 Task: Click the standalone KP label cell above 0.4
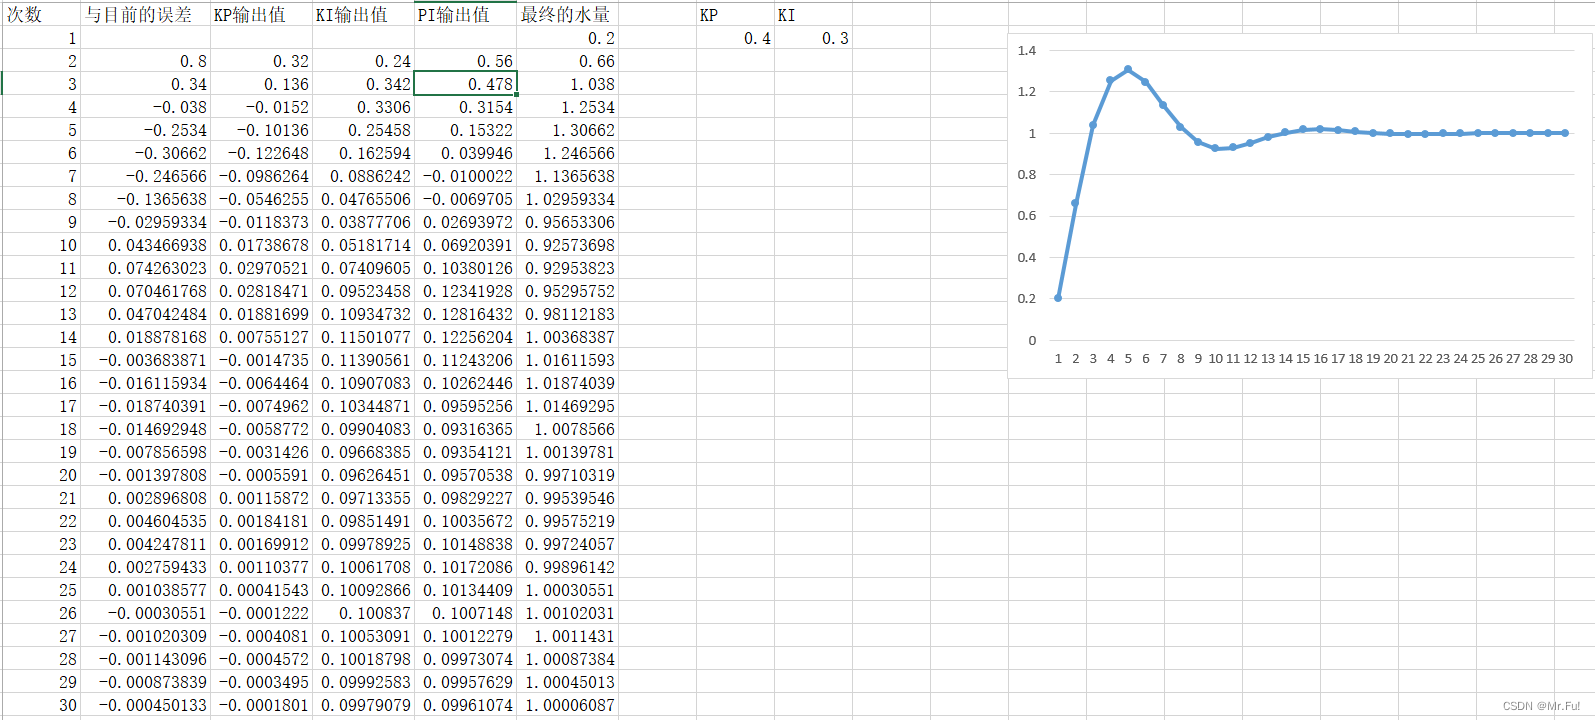pos(735,15)
